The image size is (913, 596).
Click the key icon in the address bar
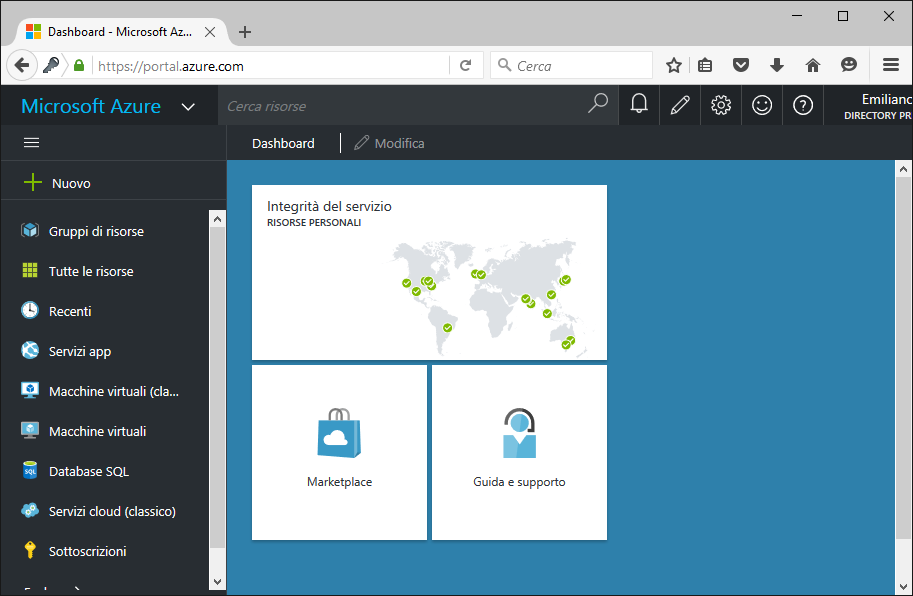[51, 65]
